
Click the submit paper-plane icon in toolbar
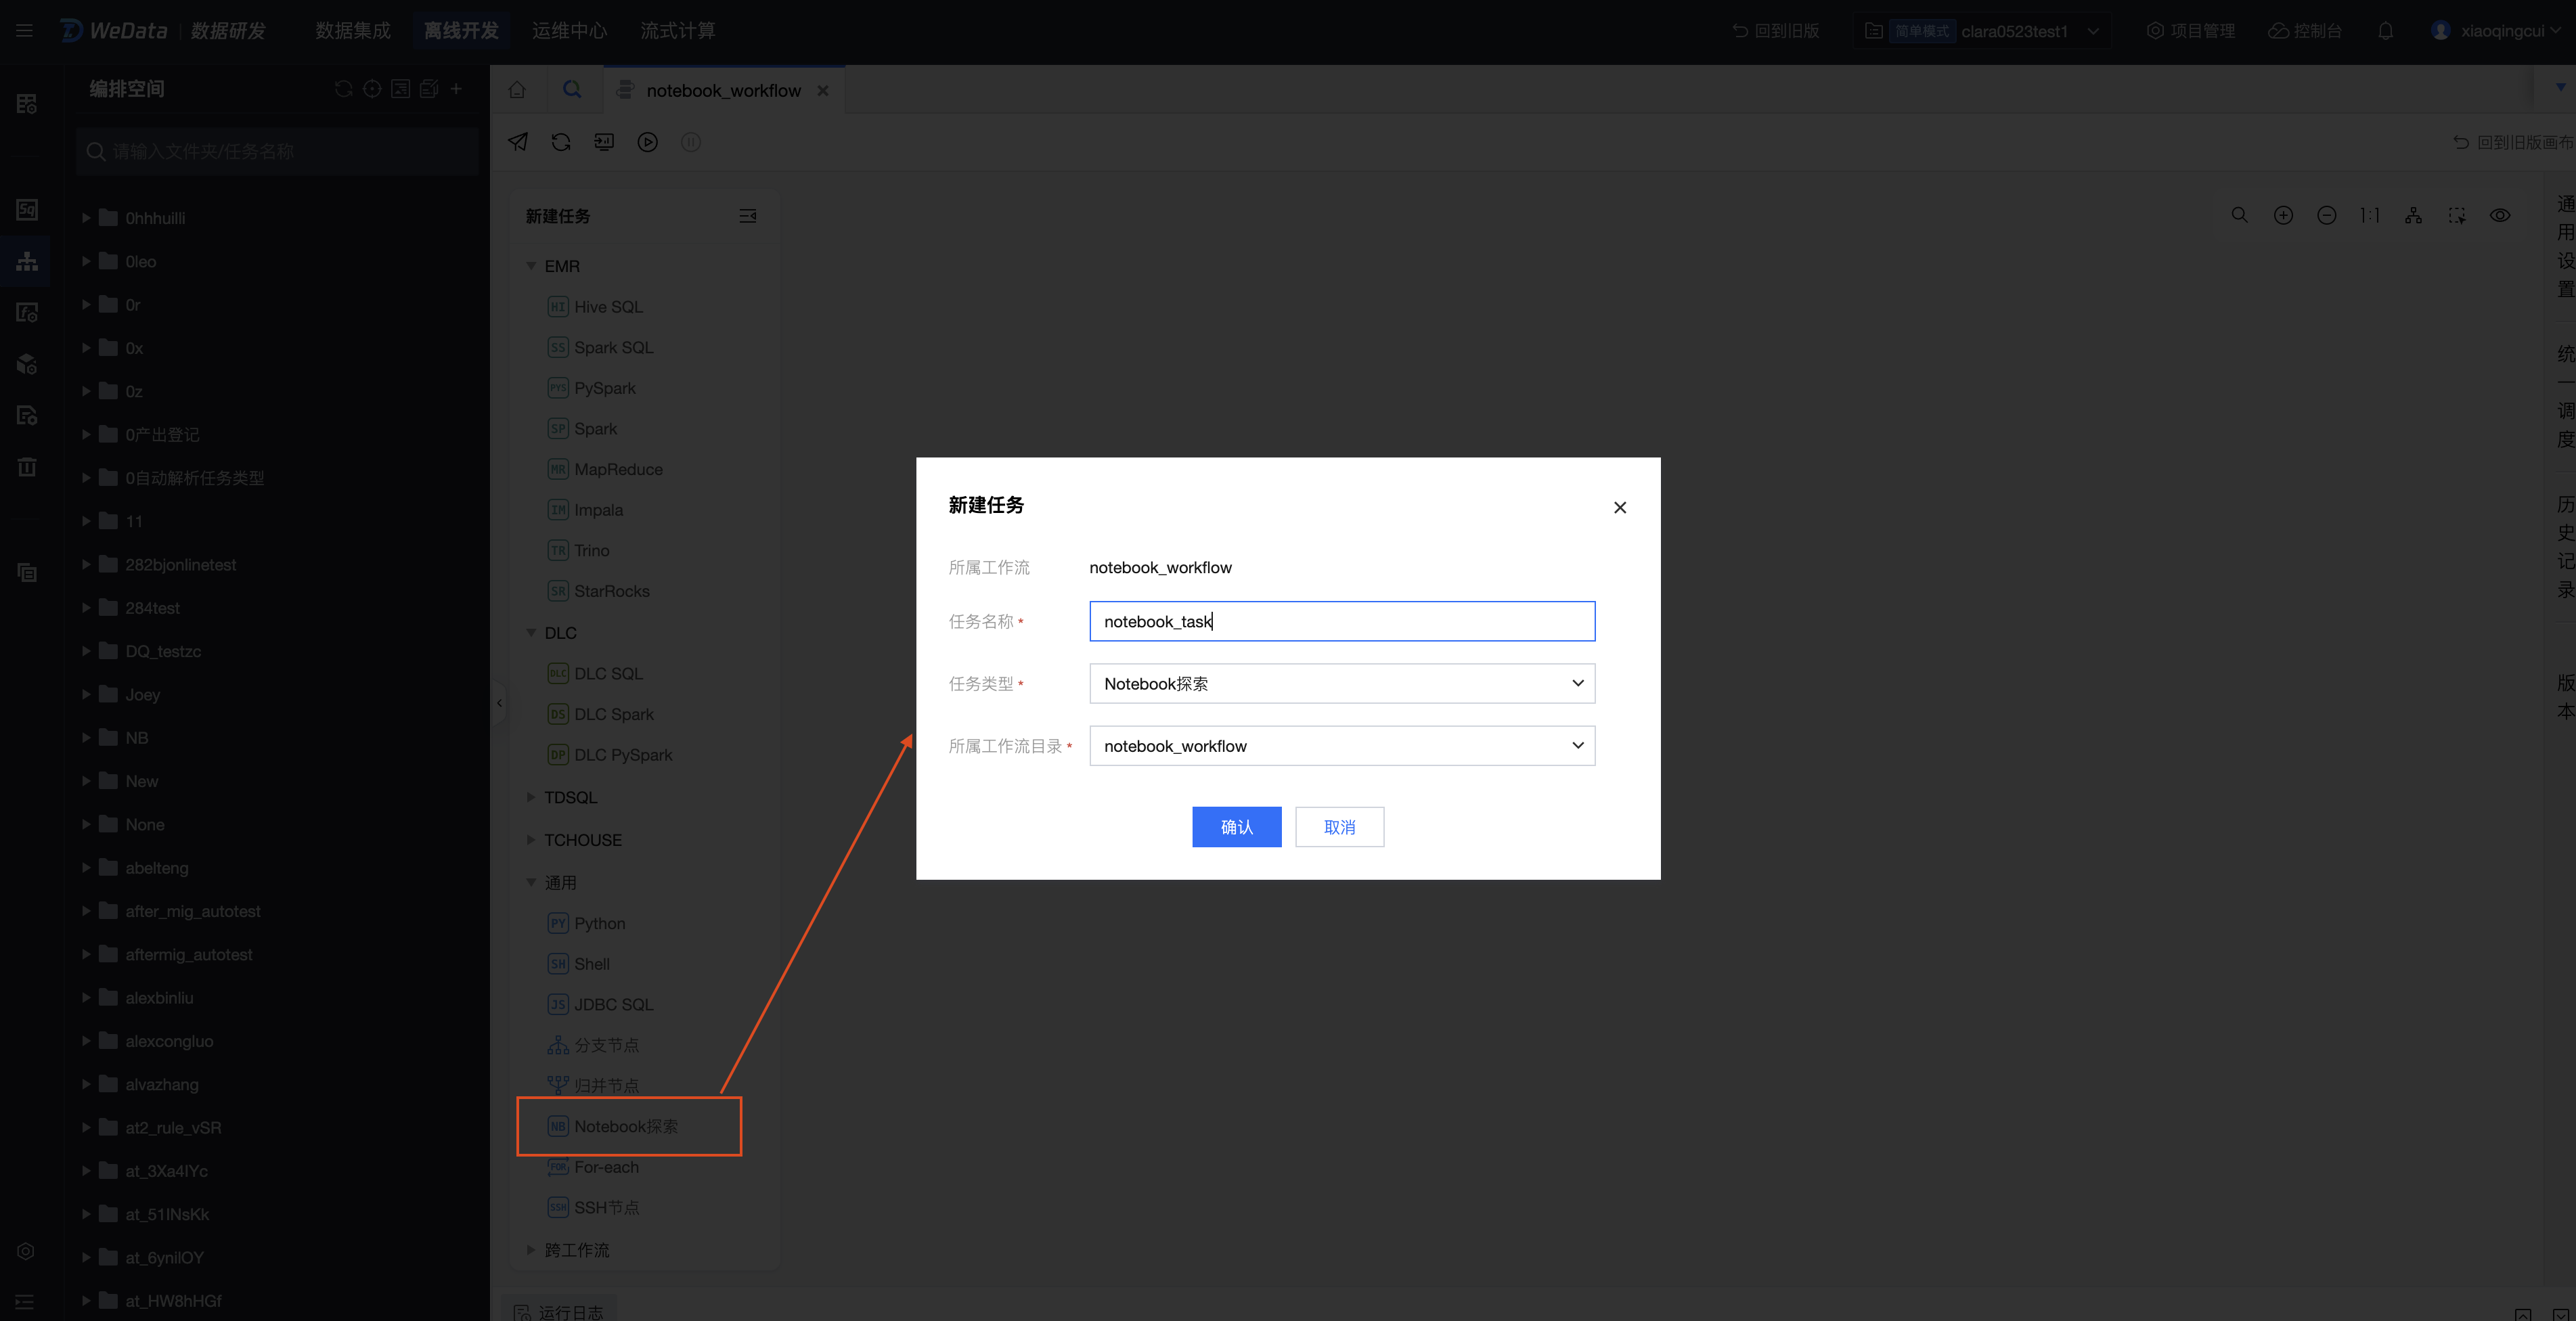click(x=518, y=142)
